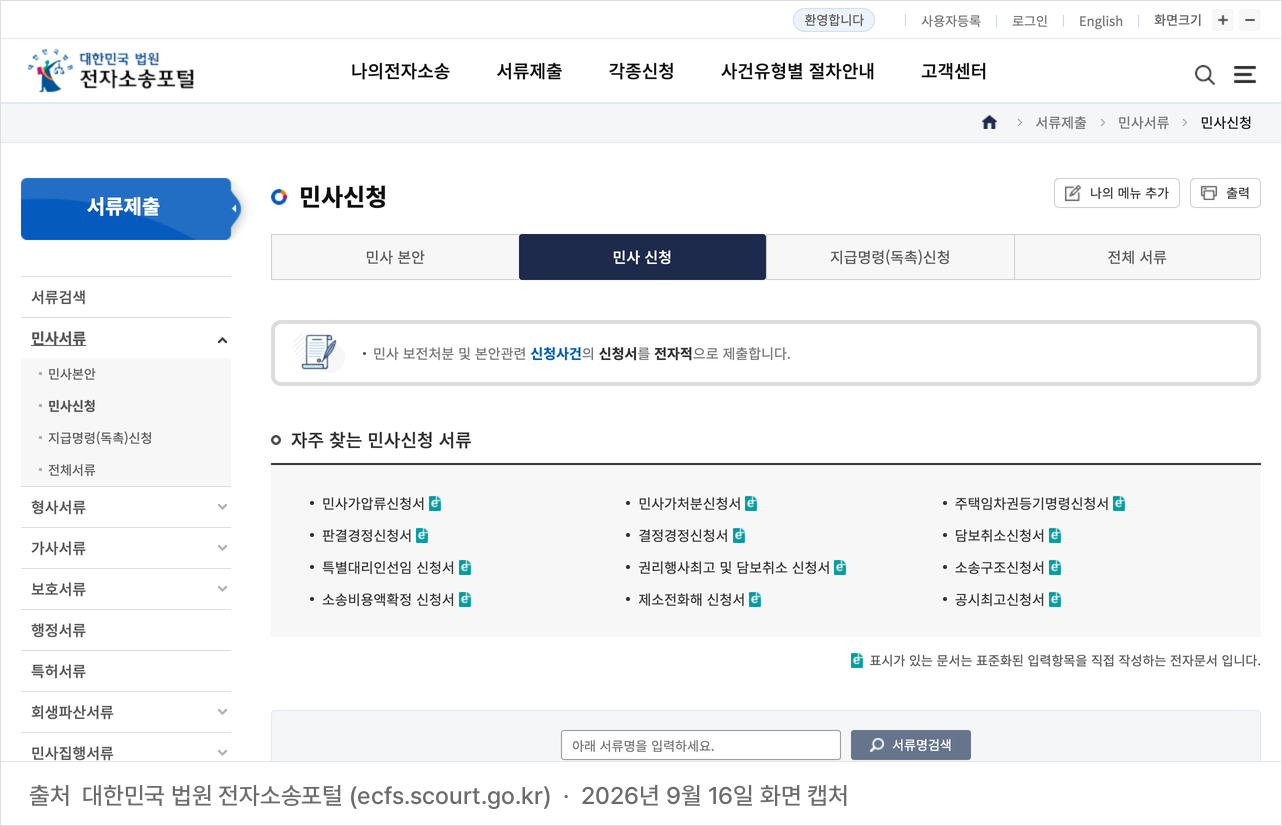Click e-document icon next to 민사가압류신청서
This screenshot has width=1282, height=826.
(435, 503)
